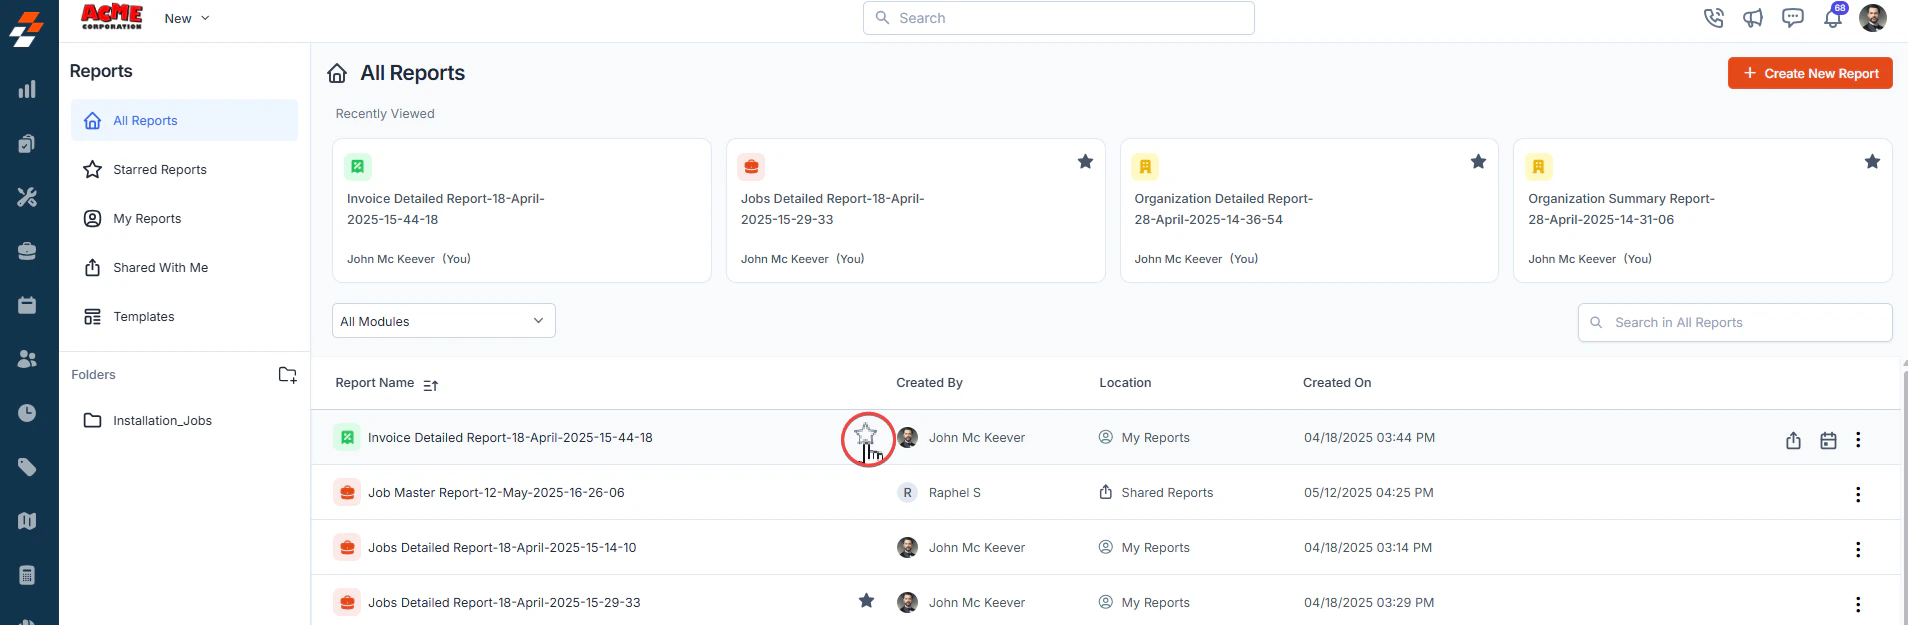Open the wrench and tools sidebar icon
The width and height of the screenshot is (1908, 625).
click(27, 197)
